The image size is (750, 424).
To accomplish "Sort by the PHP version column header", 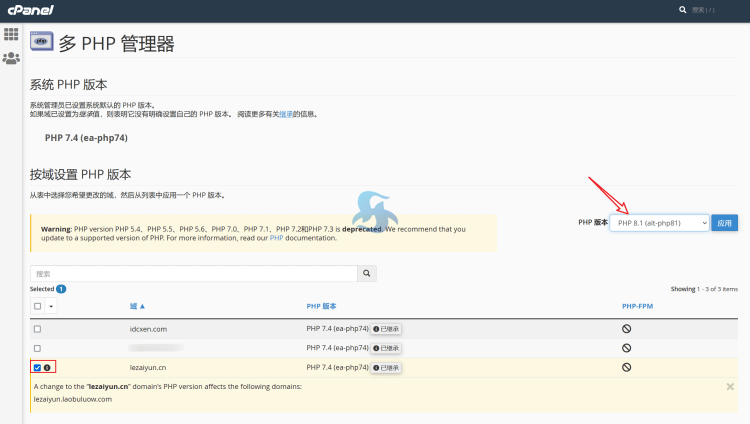I will (x=321, y=306).
